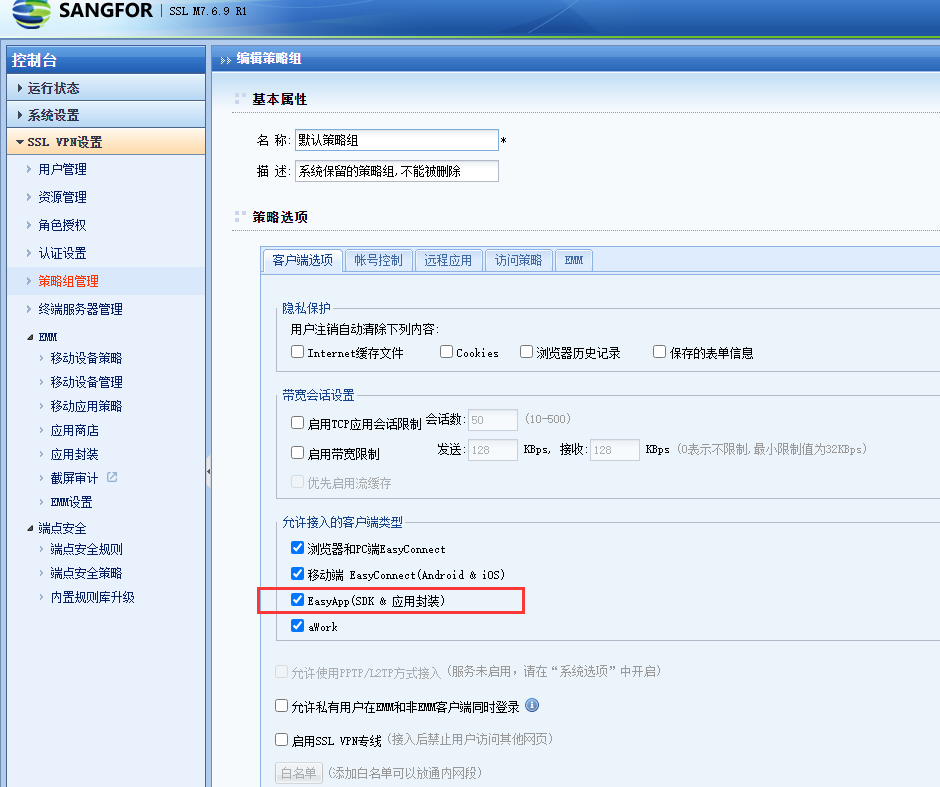The image size is (940, 787).
Task: Expand the 系统设置 menu section
Action: click(106, 114)
